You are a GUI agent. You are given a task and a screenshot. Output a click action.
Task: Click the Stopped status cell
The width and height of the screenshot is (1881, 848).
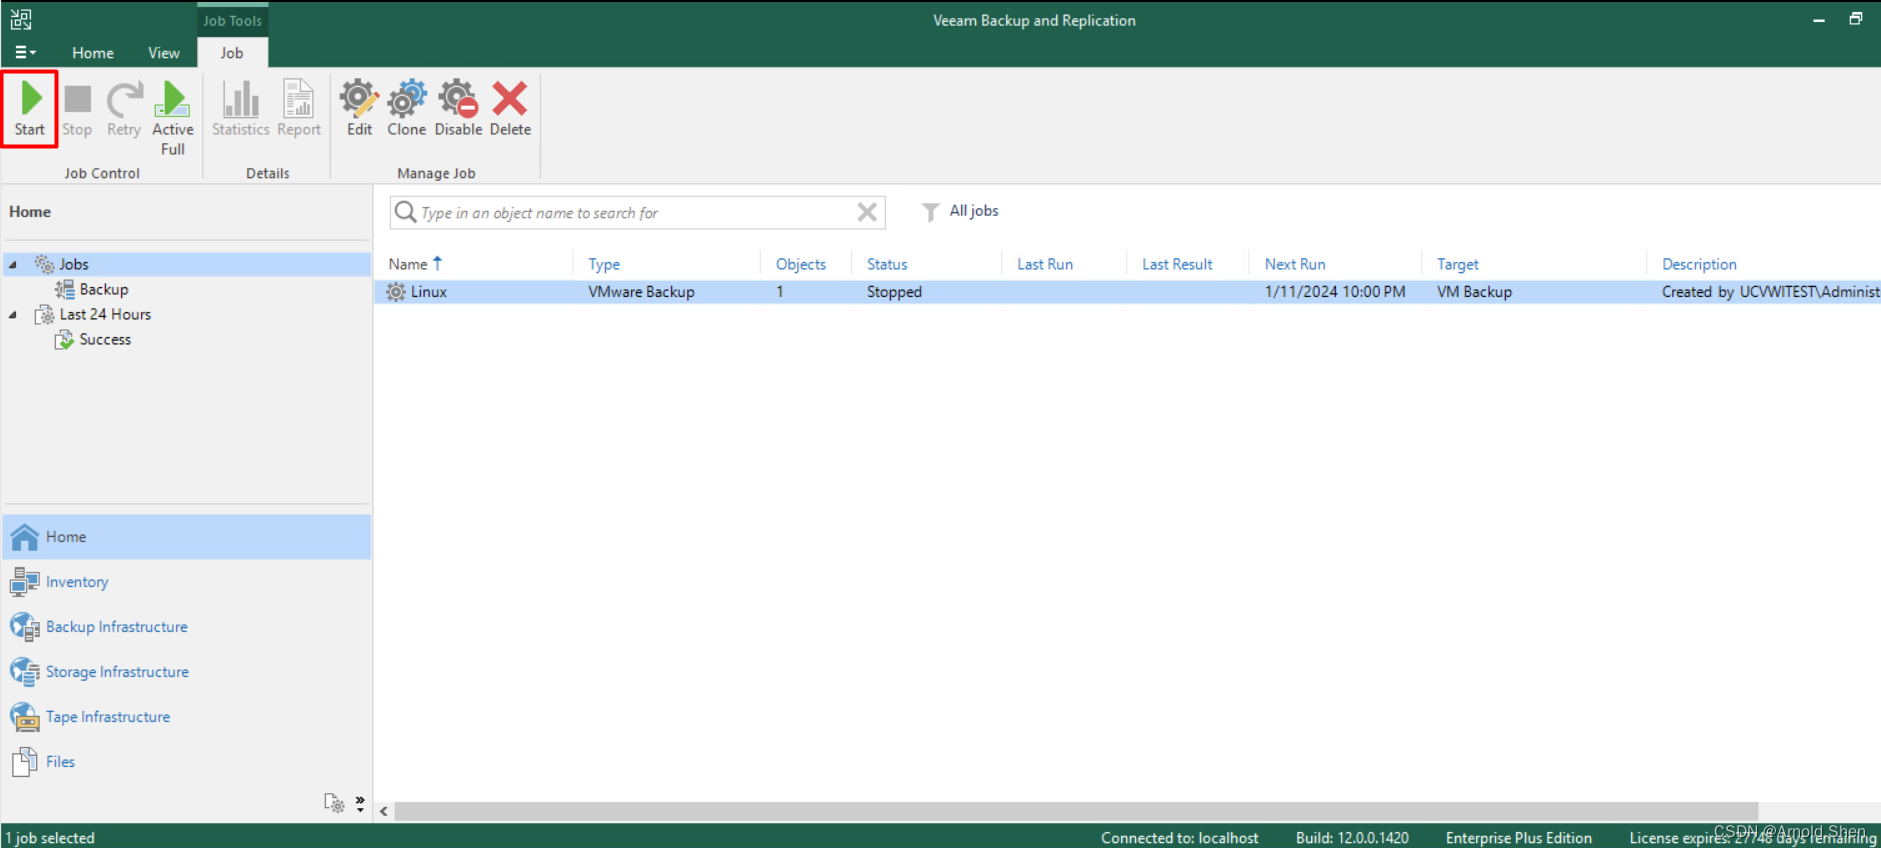pyautogui.click(x=894, y=292)
